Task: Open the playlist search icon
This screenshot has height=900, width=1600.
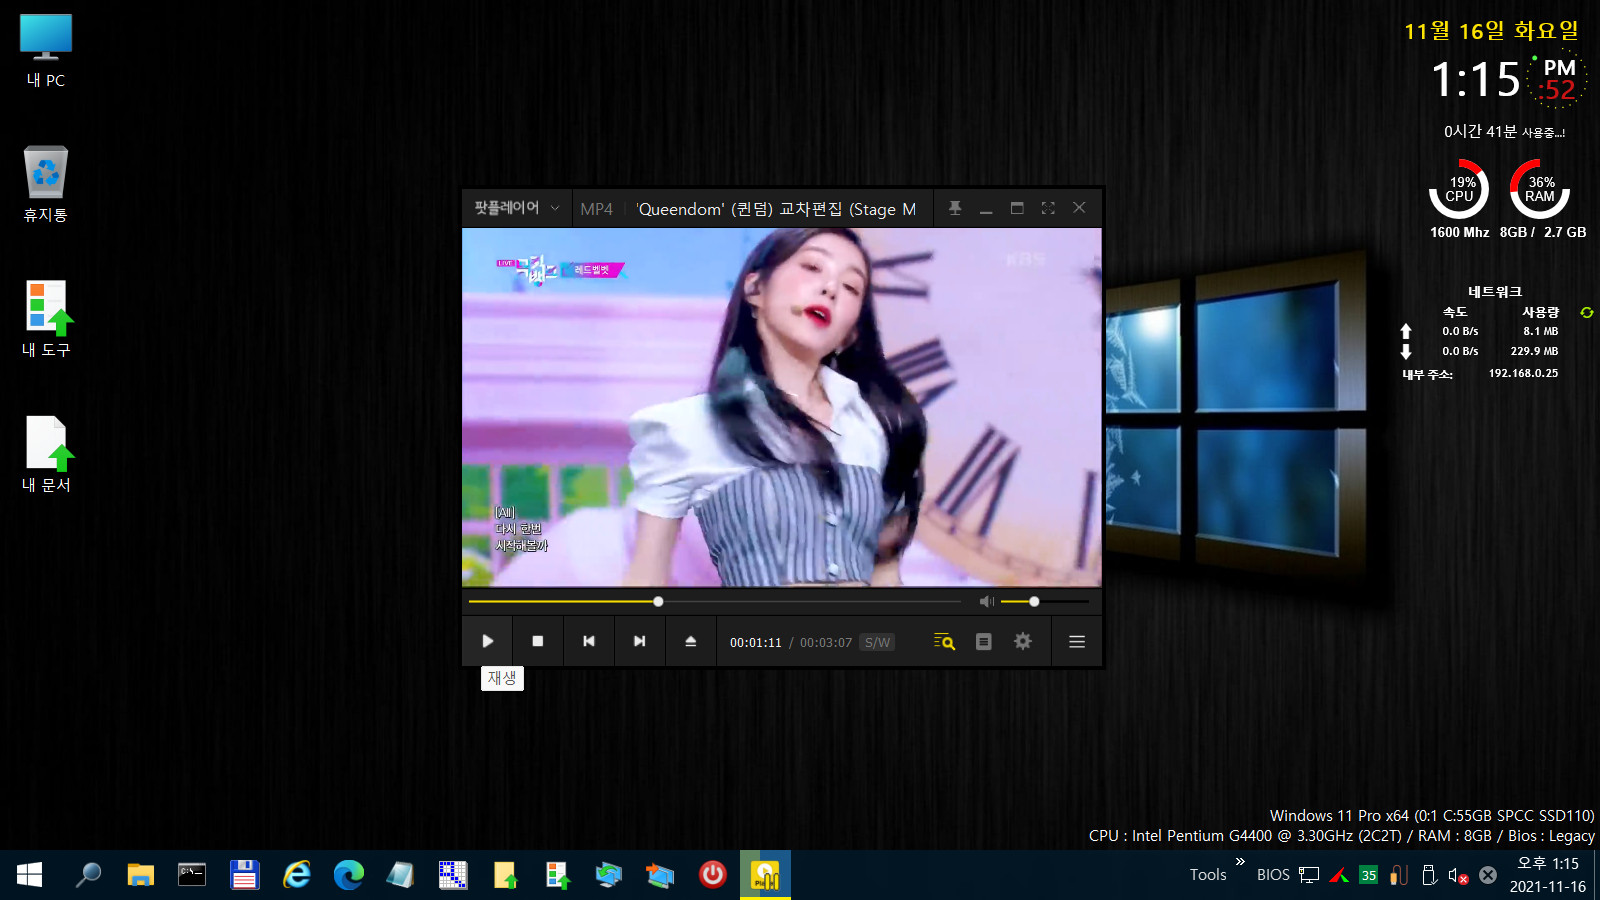Action: 944,642
